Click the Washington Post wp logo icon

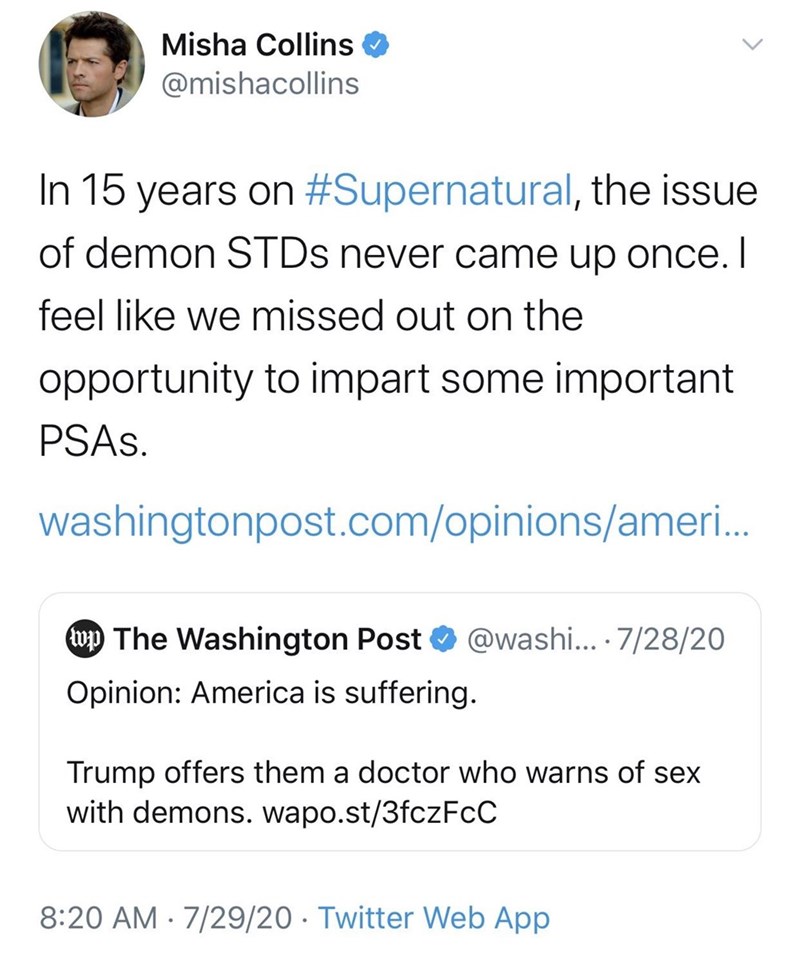(85, 638)
